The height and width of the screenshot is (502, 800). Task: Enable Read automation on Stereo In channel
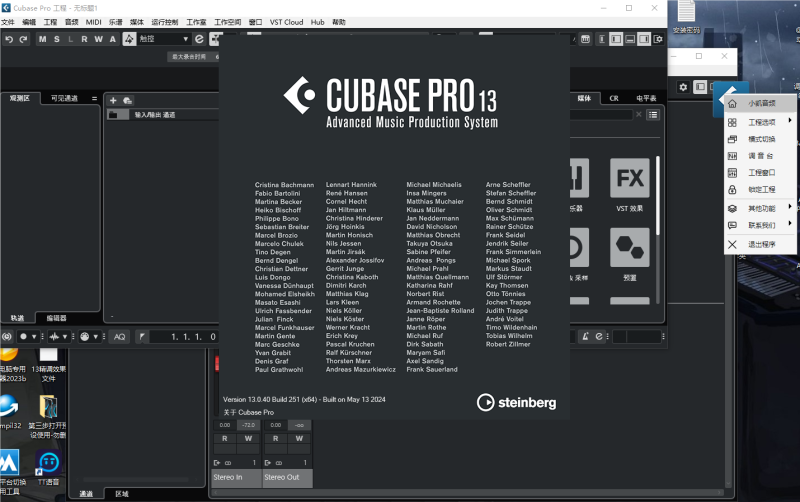(224, 438)
